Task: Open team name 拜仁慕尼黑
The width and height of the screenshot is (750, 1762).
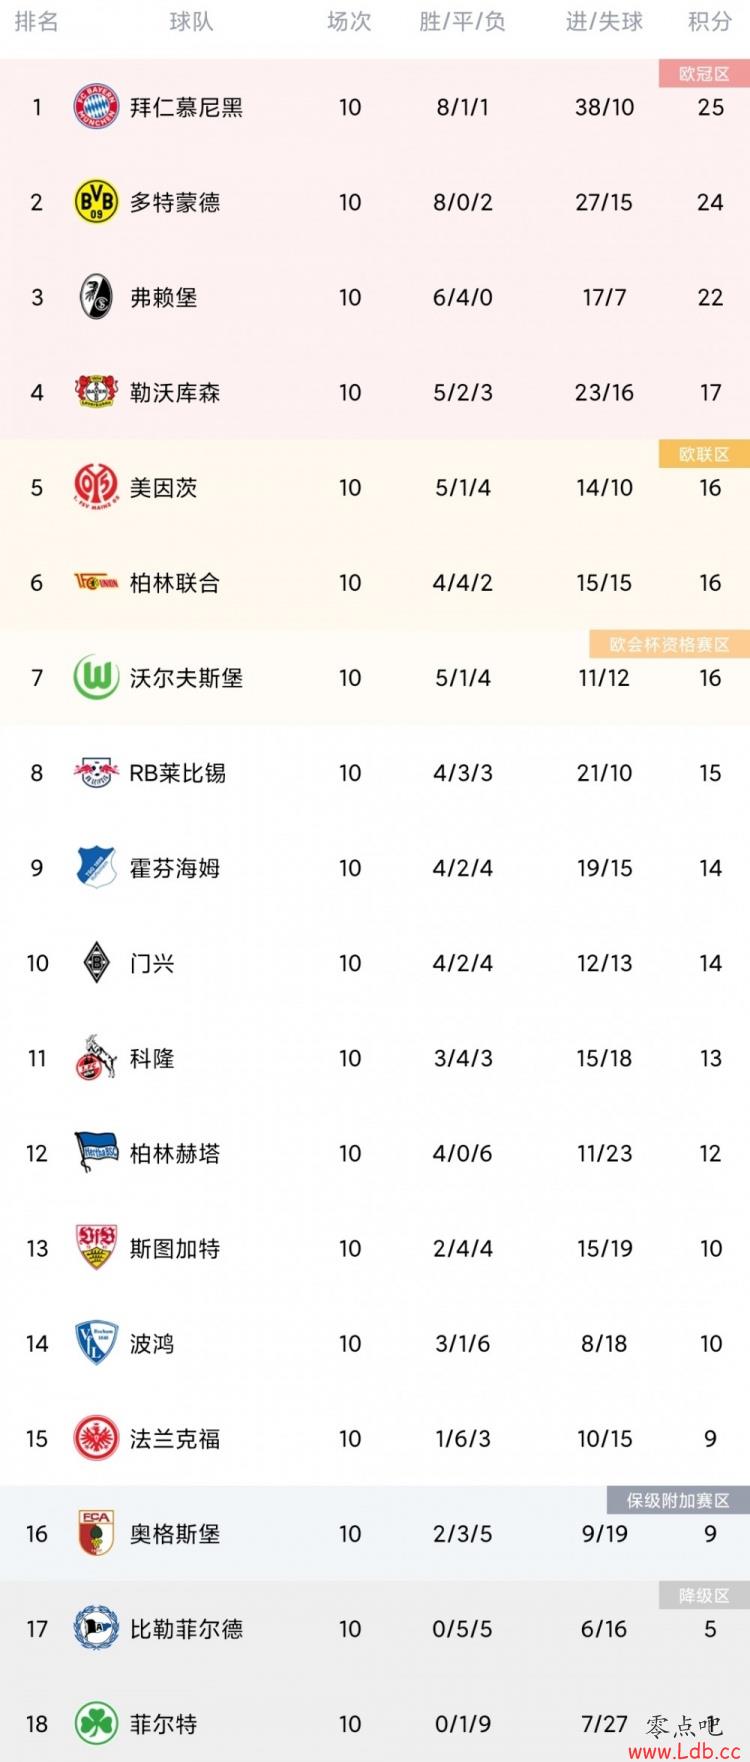Action: pos(186,107)
